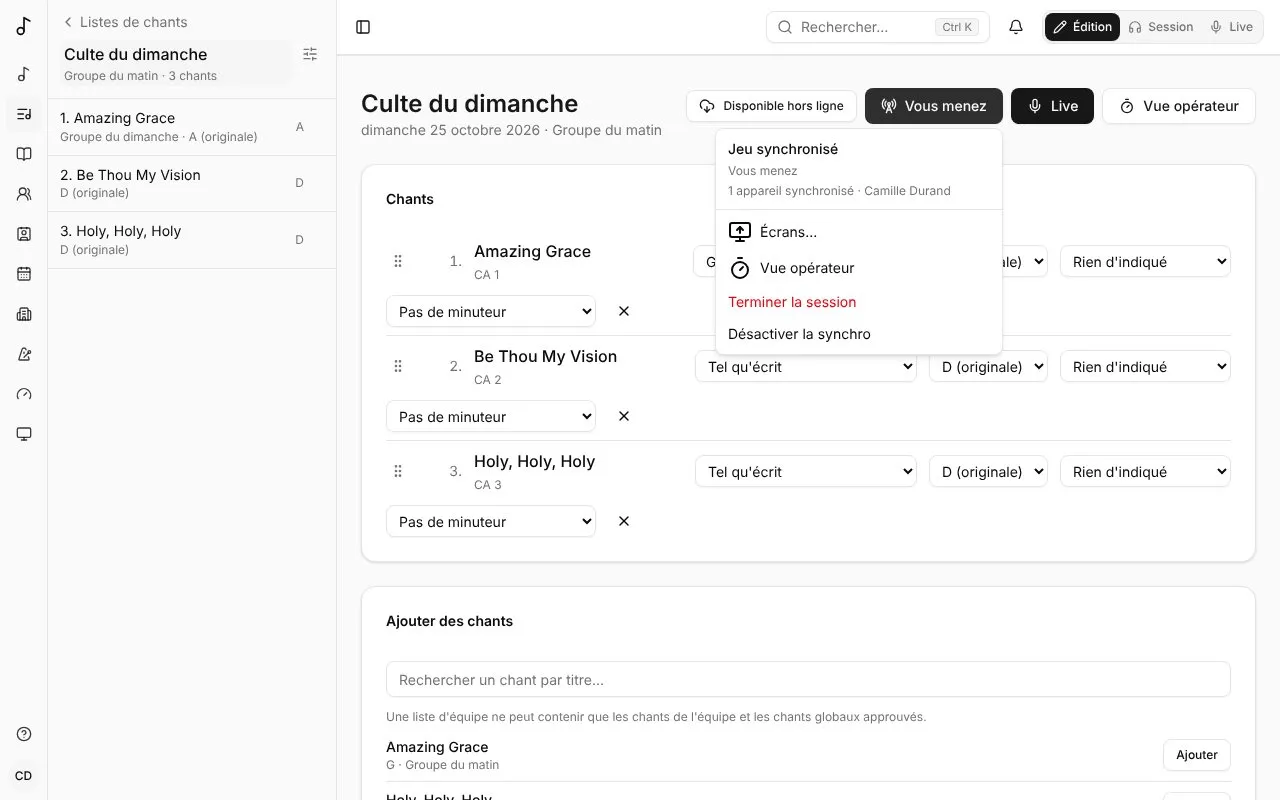Add Amazing Grace with Ajouter button
This screenshot has height=800, width=1280.
tap(1197, 755)
